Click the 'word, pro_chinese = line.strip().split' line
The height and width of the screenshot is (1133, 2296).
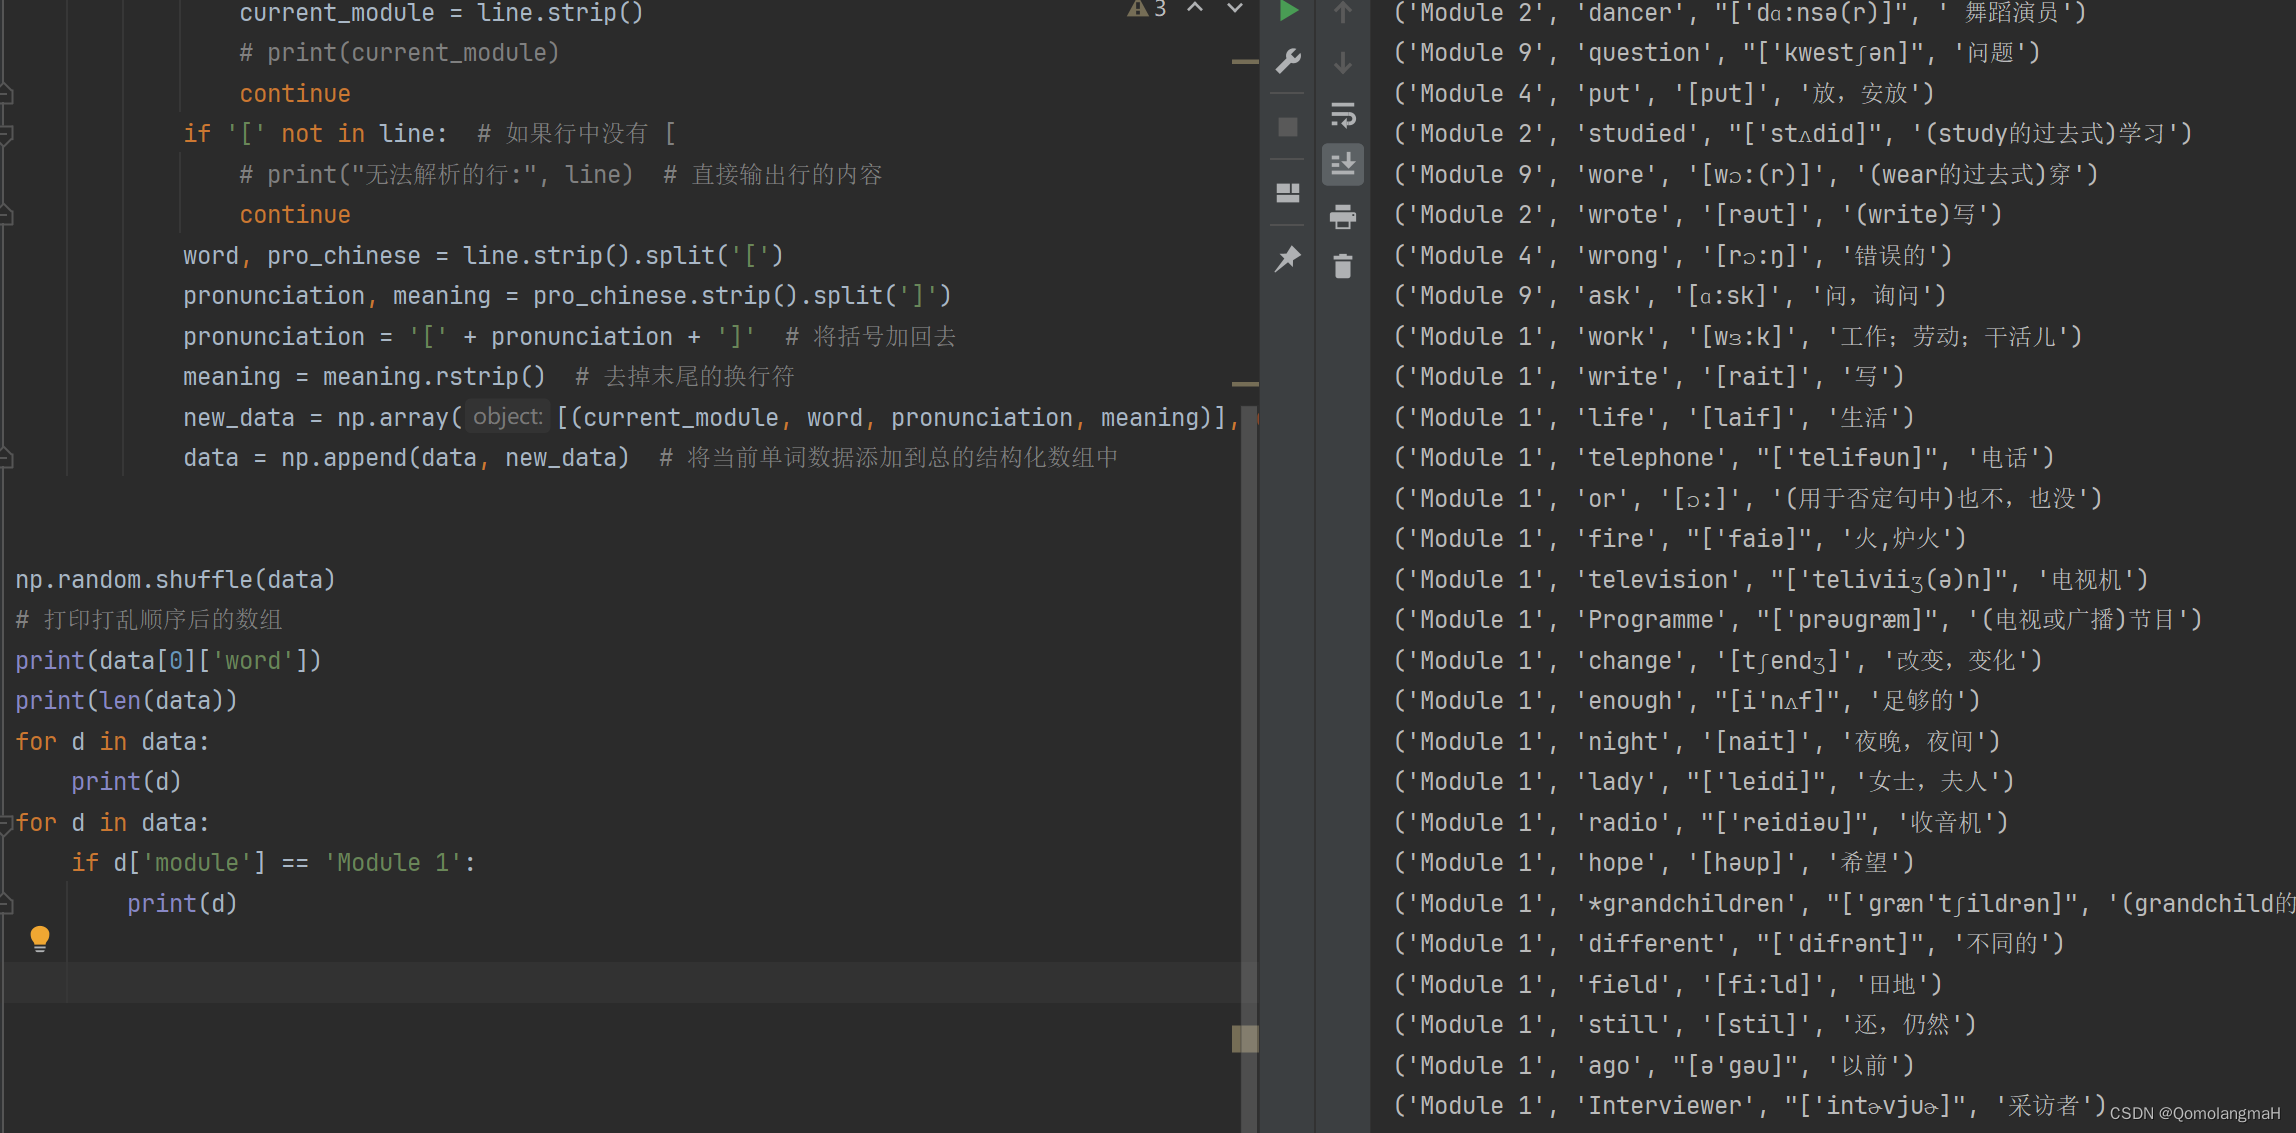click(483, 256)
